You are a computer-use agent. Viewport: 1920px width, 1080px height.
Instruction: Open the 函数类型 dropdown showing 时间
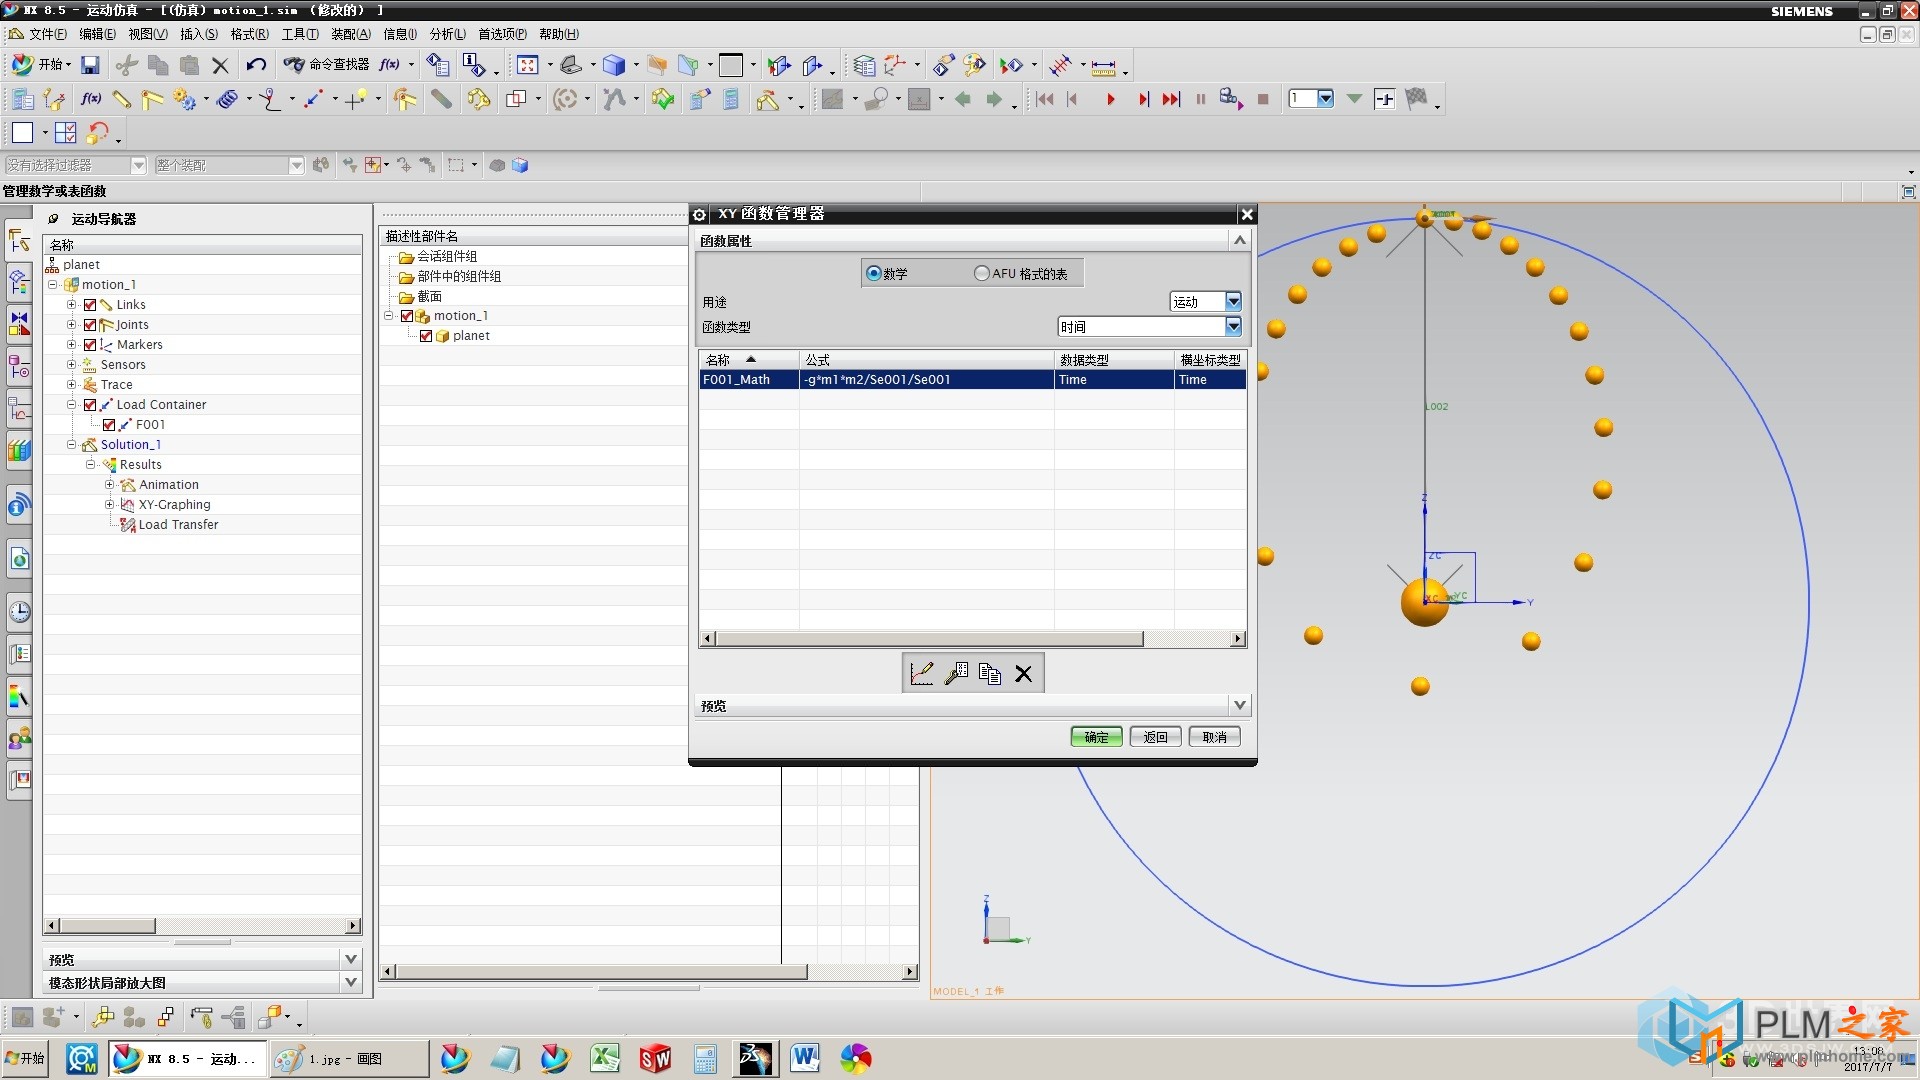pyautogui.click(x=1149, y=327)
